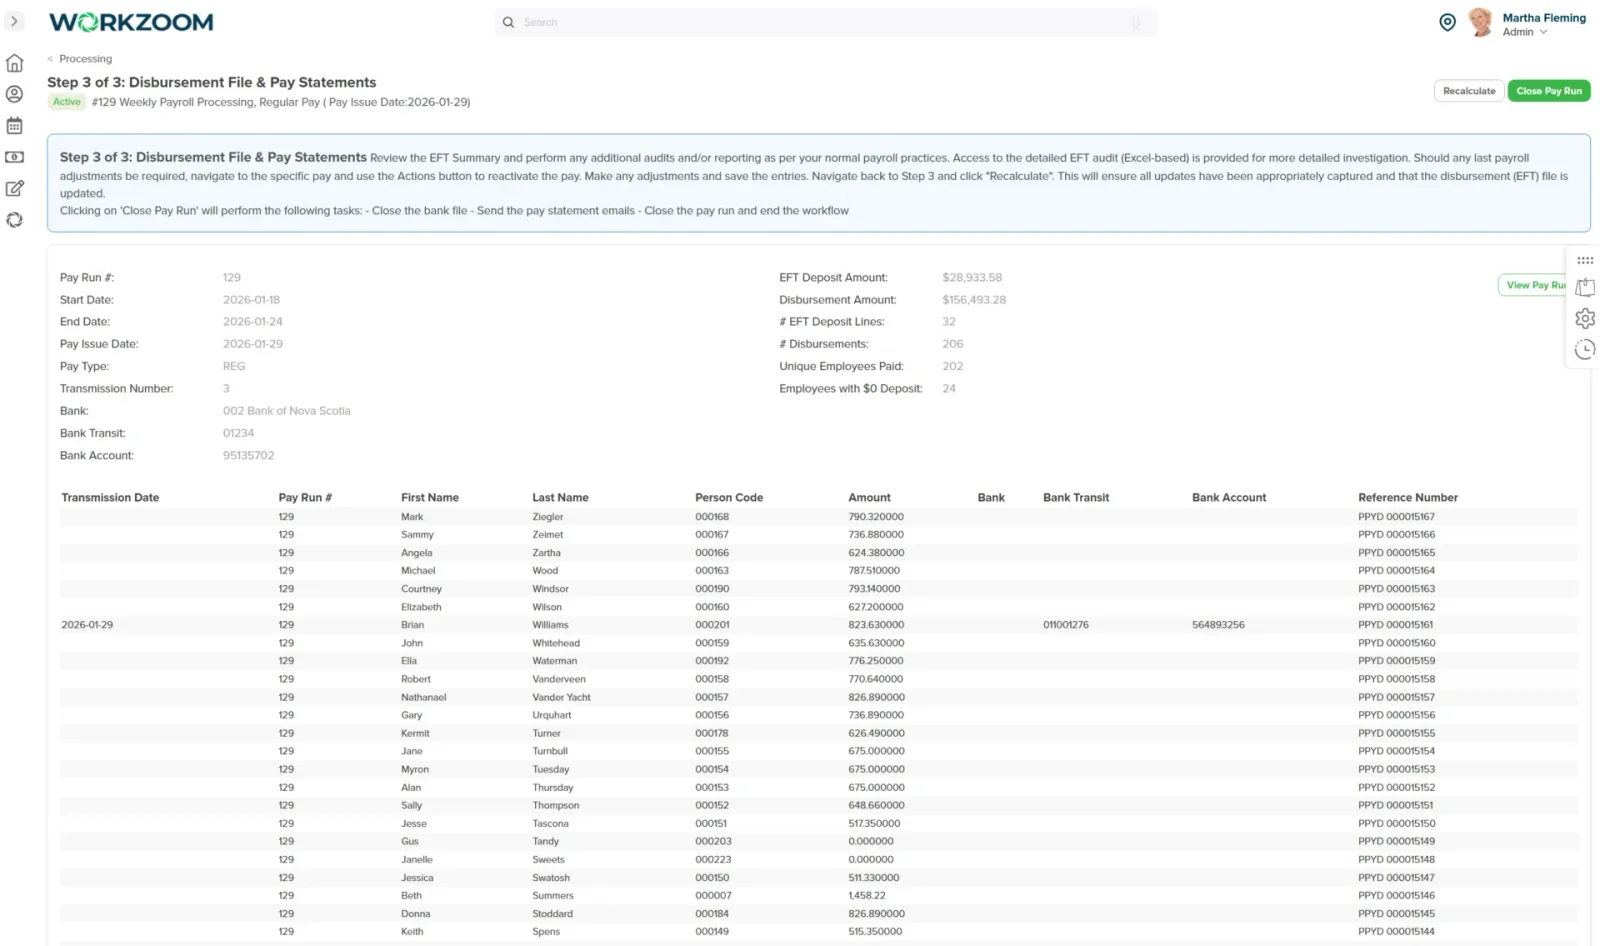
Task: Sort by Bank Transit column header
Action: point(1076,497)
